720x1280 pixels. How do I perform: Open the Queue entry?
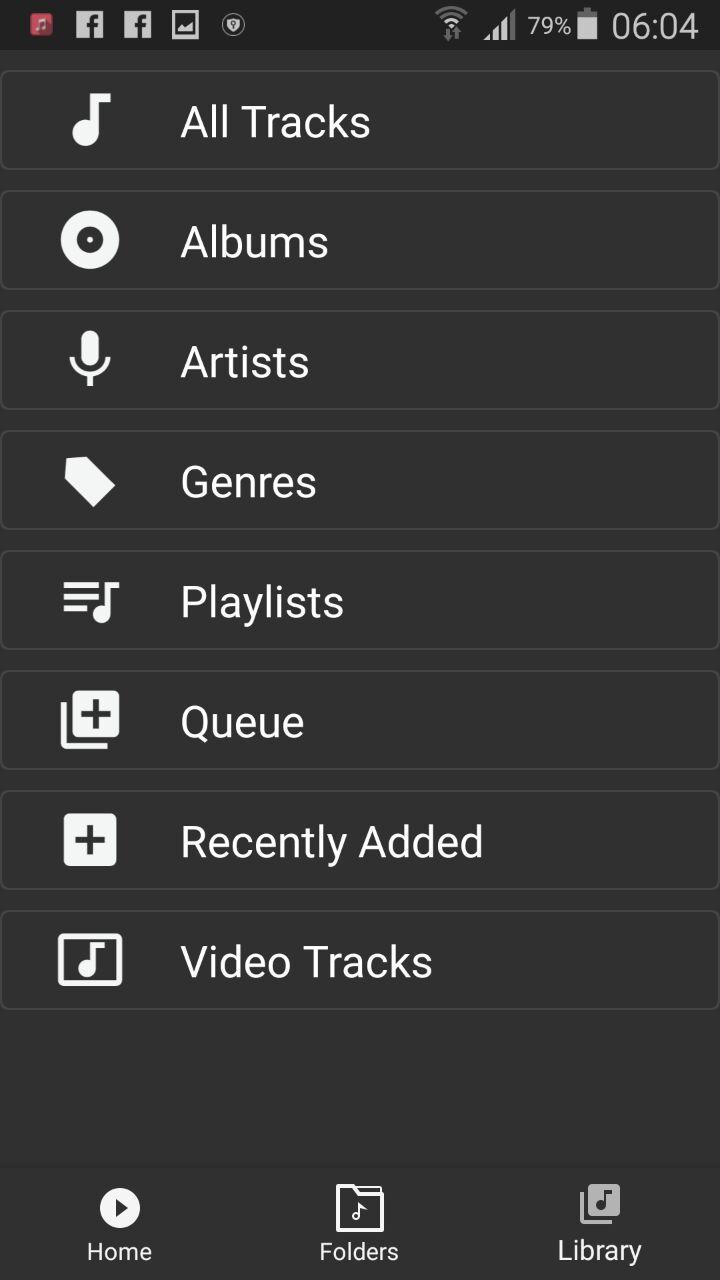point(242,722)
